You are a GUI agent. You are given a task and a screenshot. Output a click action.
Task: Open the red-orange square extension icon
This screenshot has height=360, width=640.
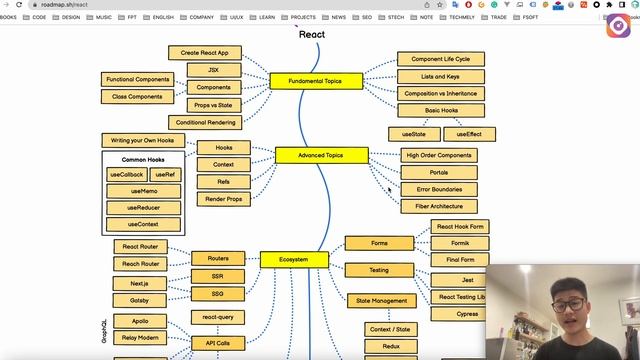tap(584, 5)
